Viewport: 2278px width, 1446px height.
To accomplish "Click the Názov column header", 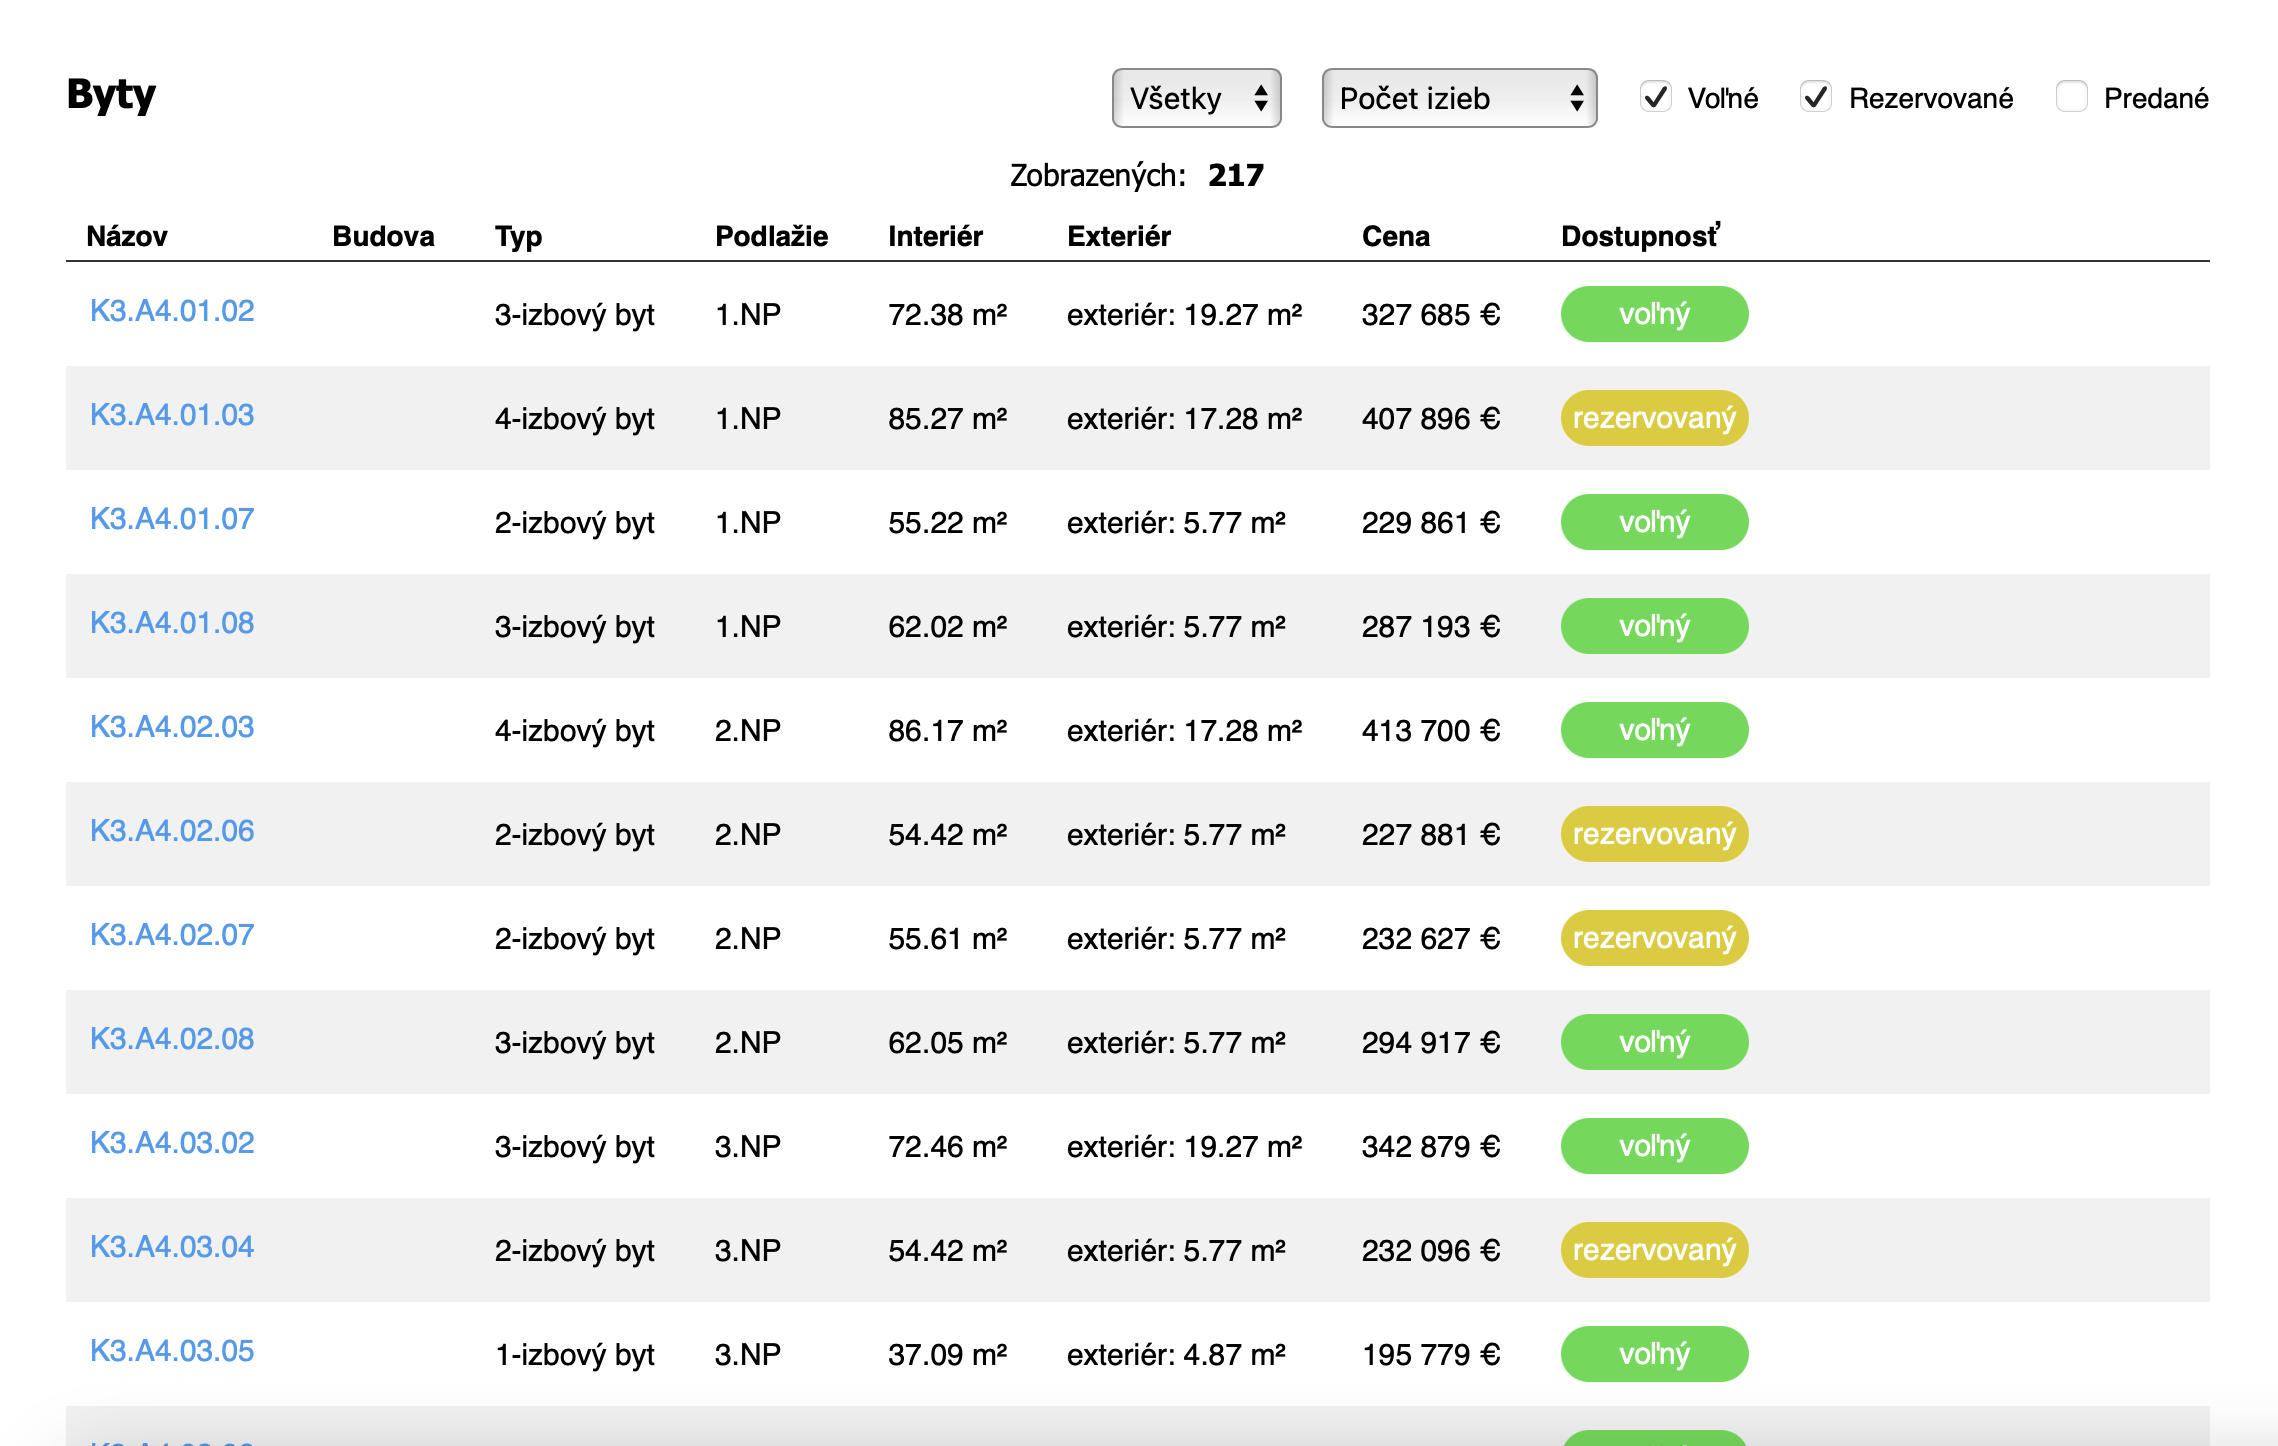I will [x=127, y=236].
